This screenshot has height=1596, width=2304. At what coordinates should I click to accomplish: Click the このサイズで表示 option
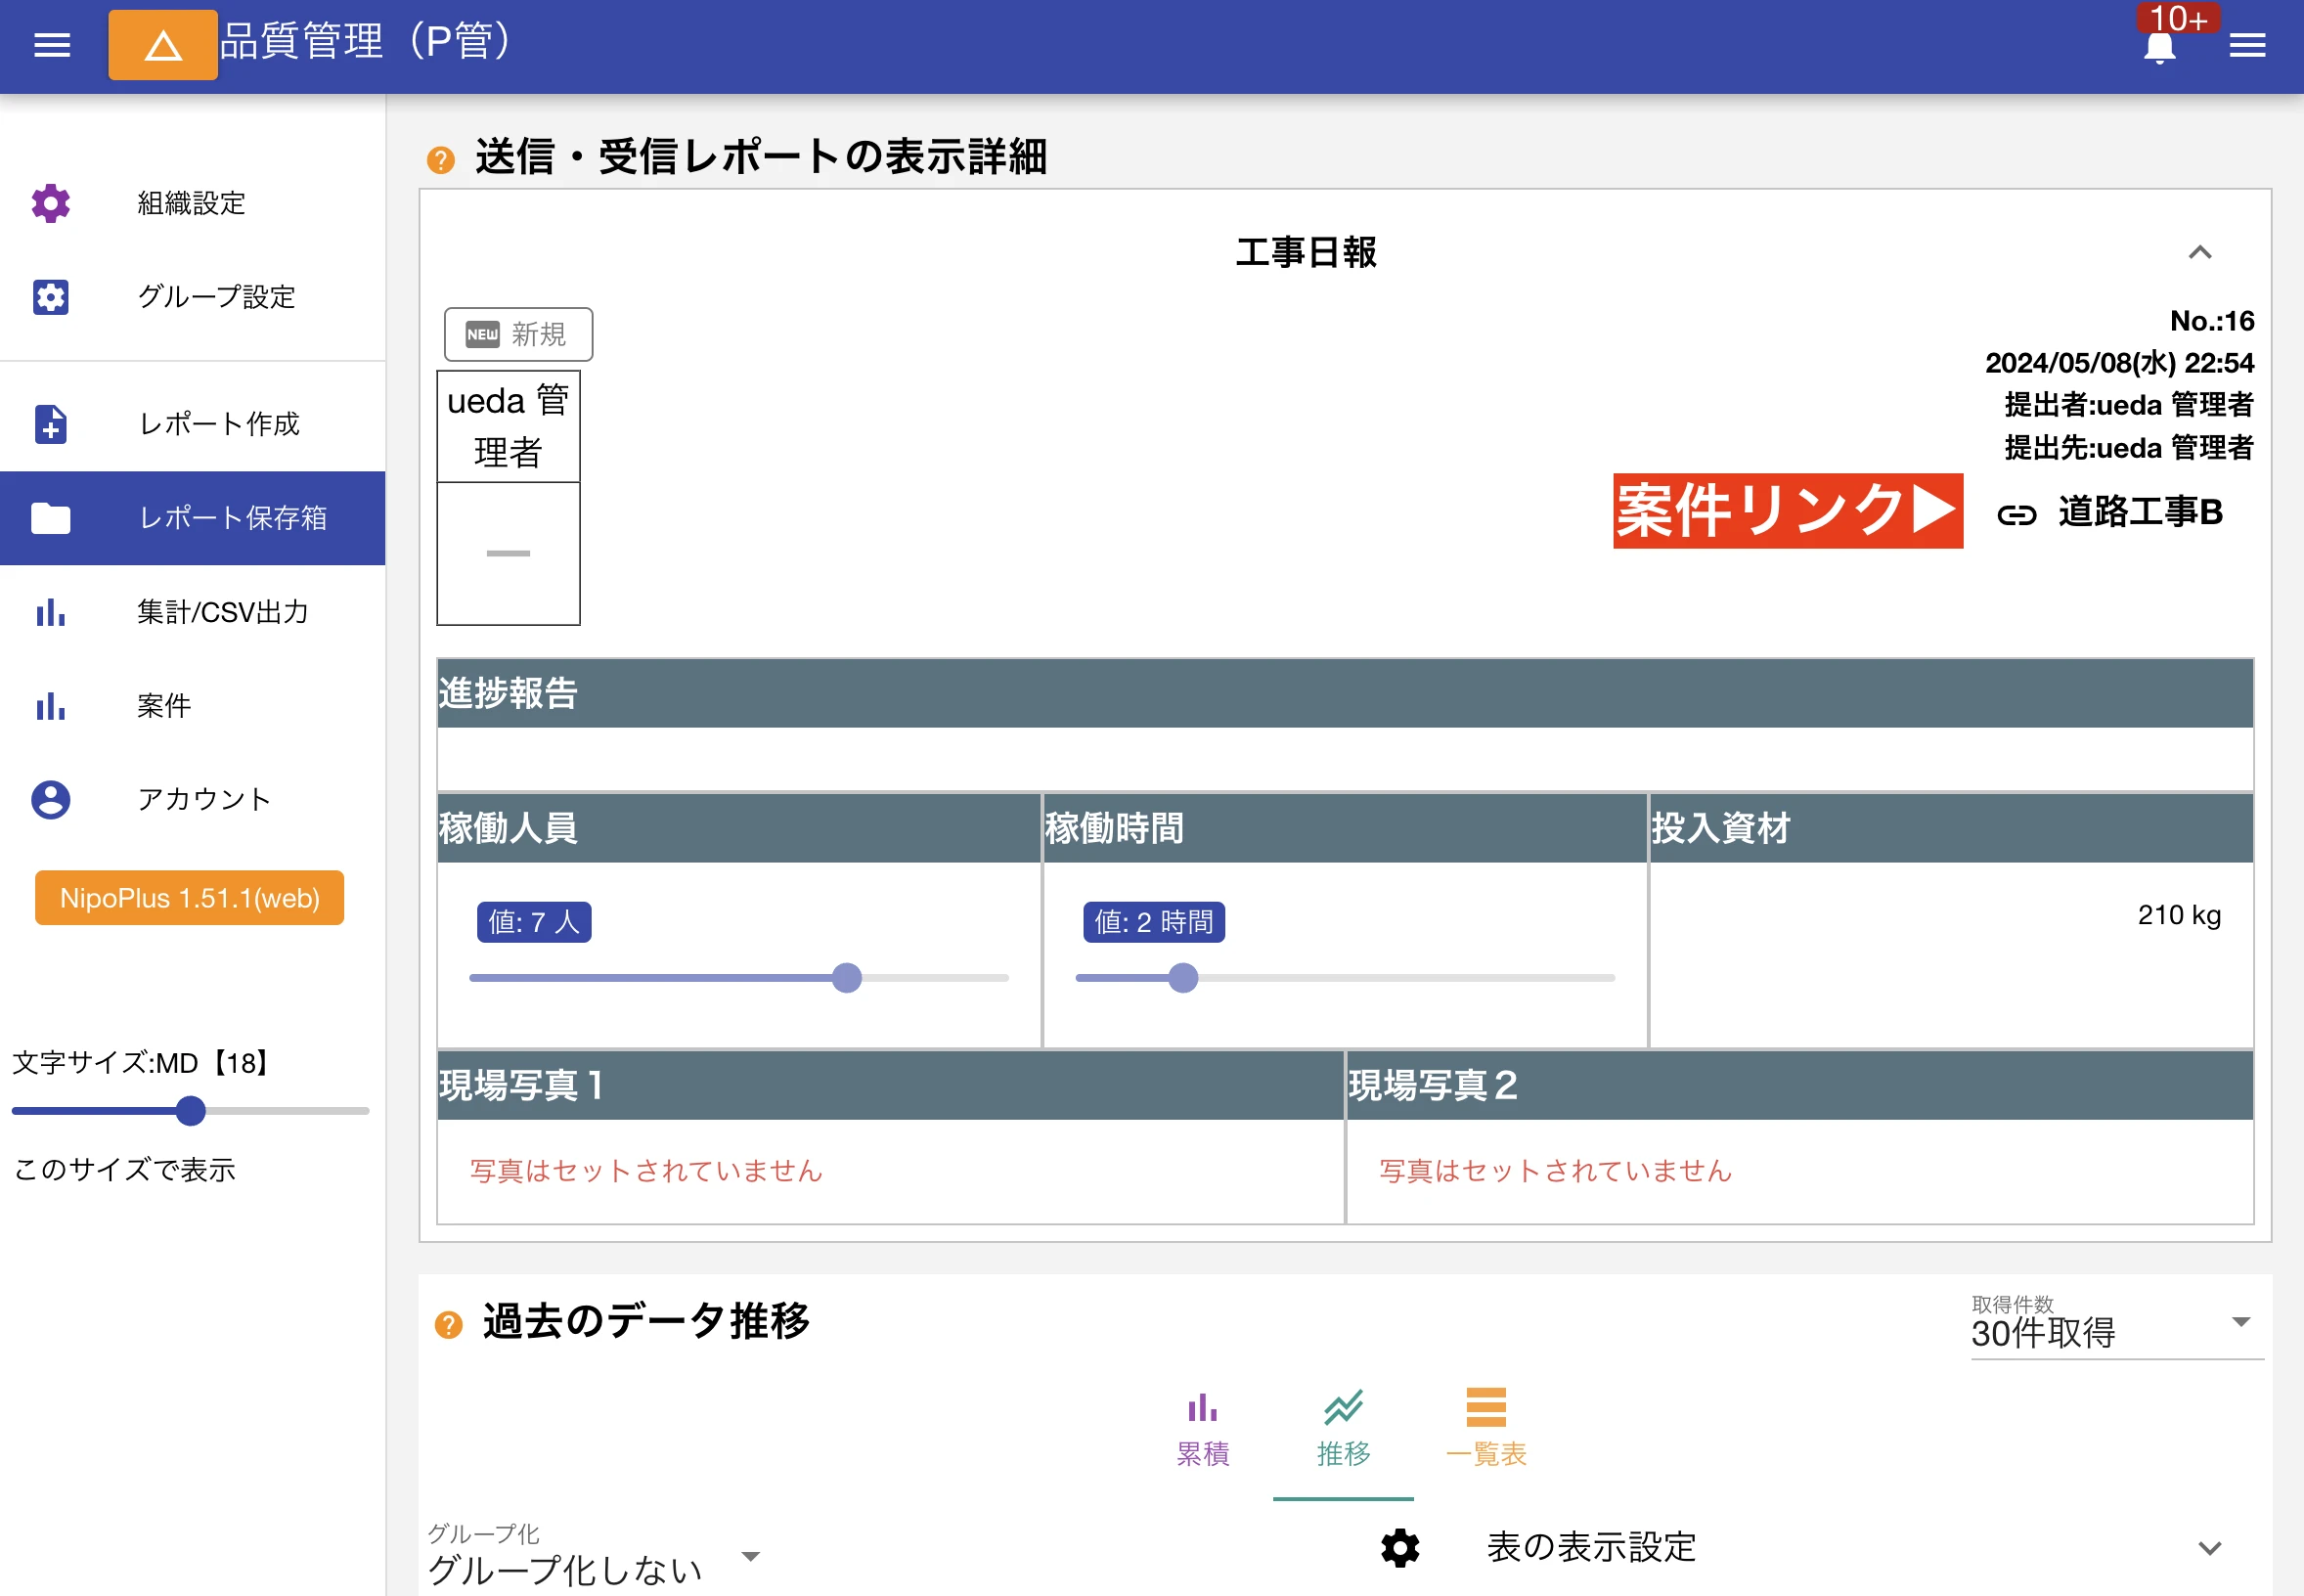(123, 1169)
